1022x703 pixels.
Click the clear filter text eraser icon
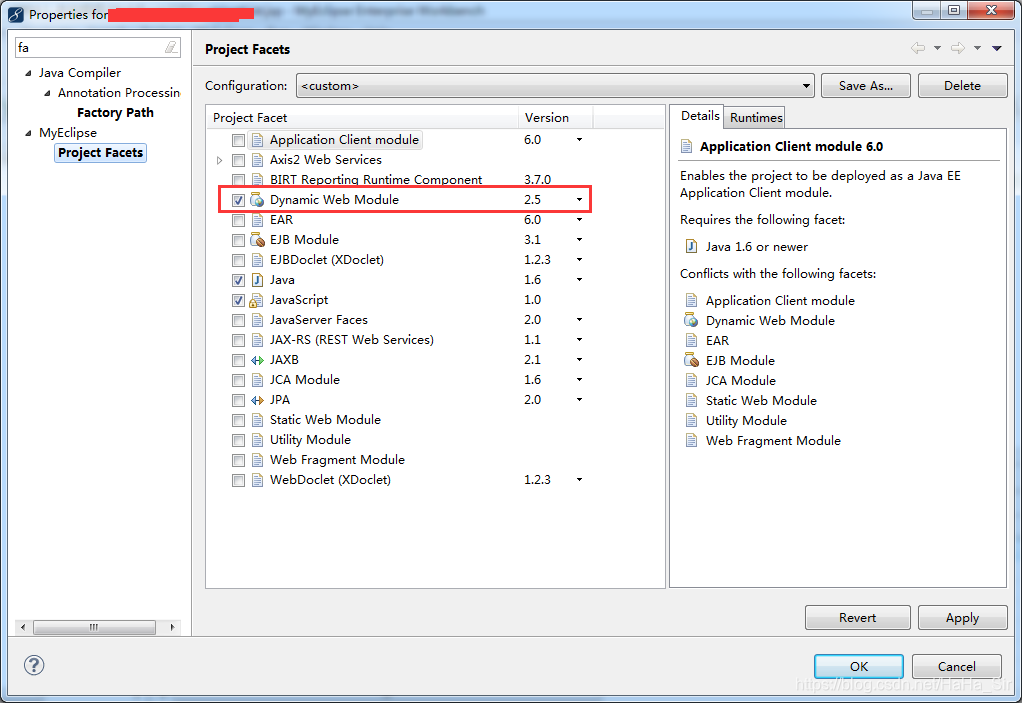171,47
